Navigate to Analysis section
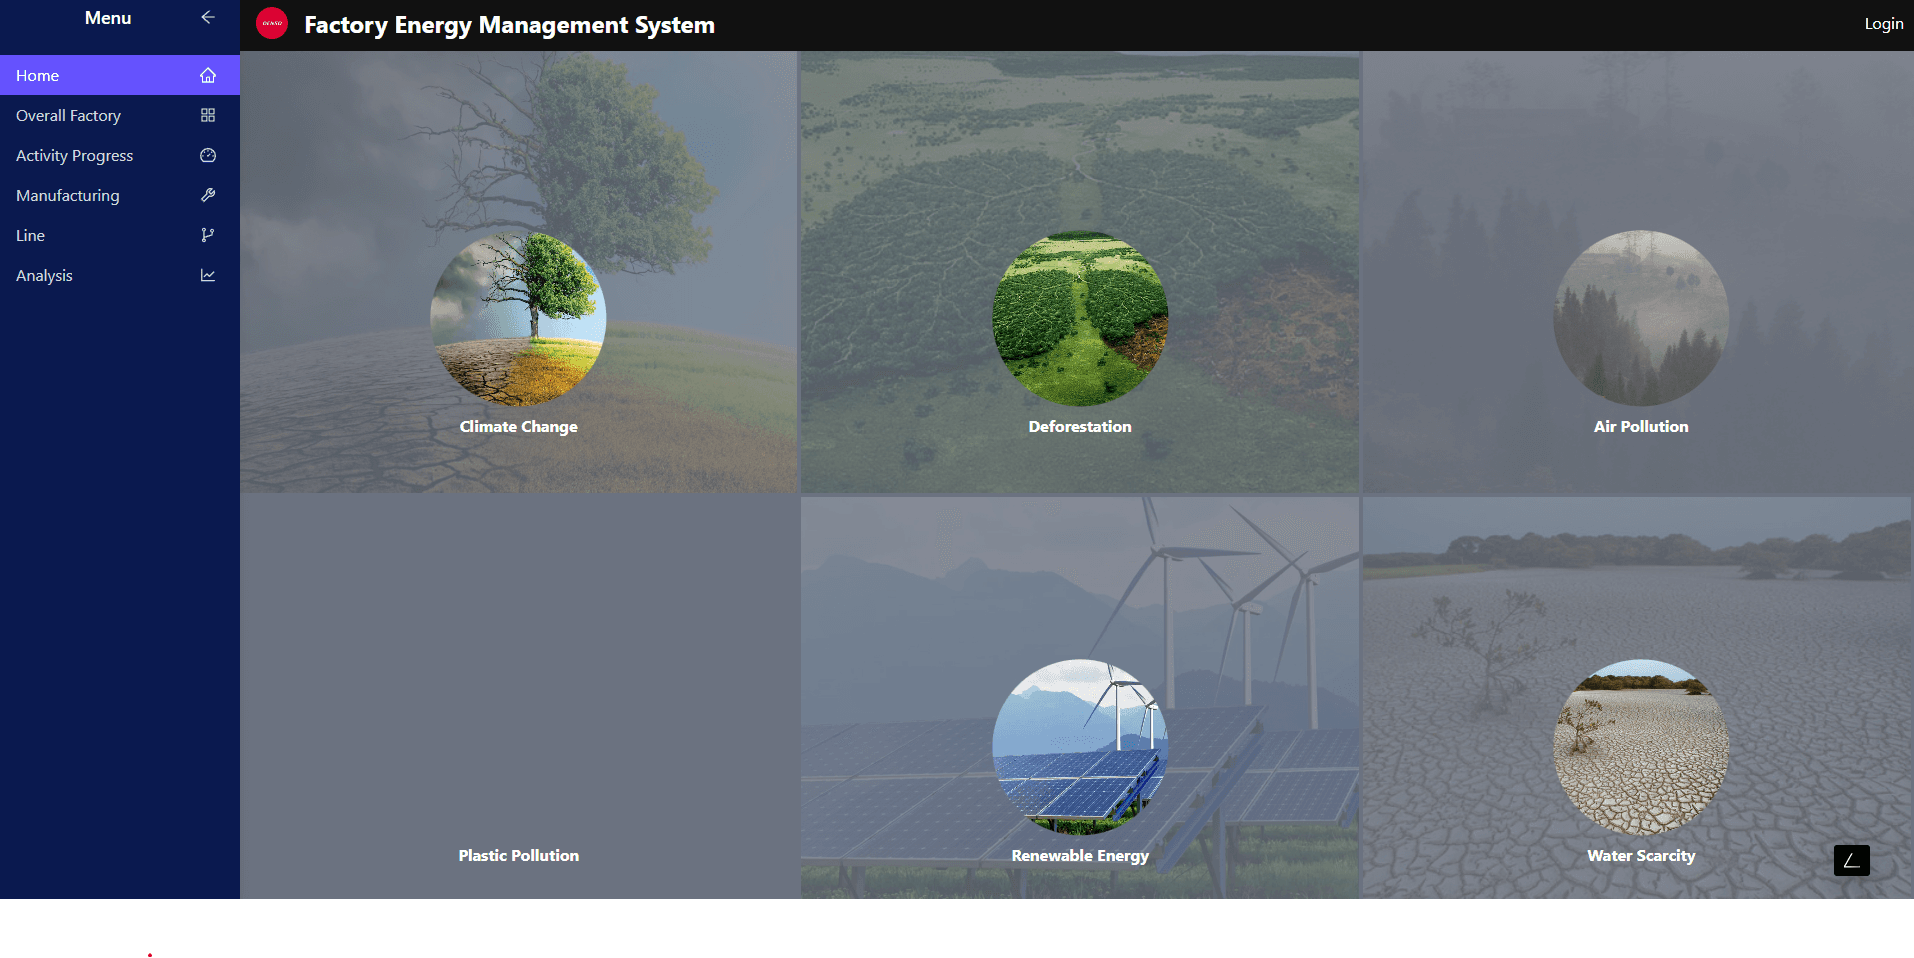 point(120,275)
